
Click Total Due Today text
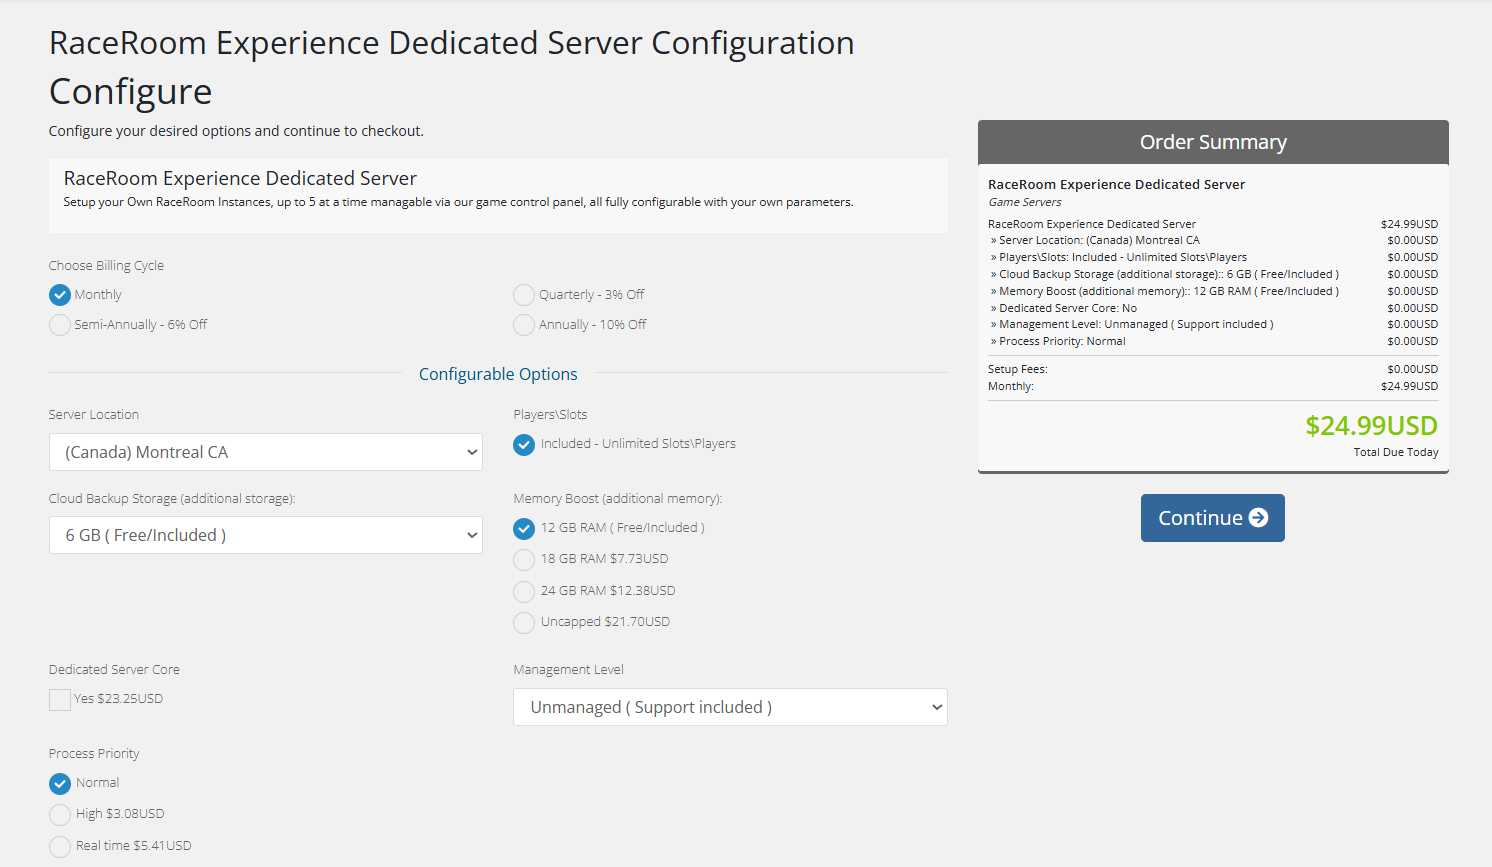[1396, 452]
